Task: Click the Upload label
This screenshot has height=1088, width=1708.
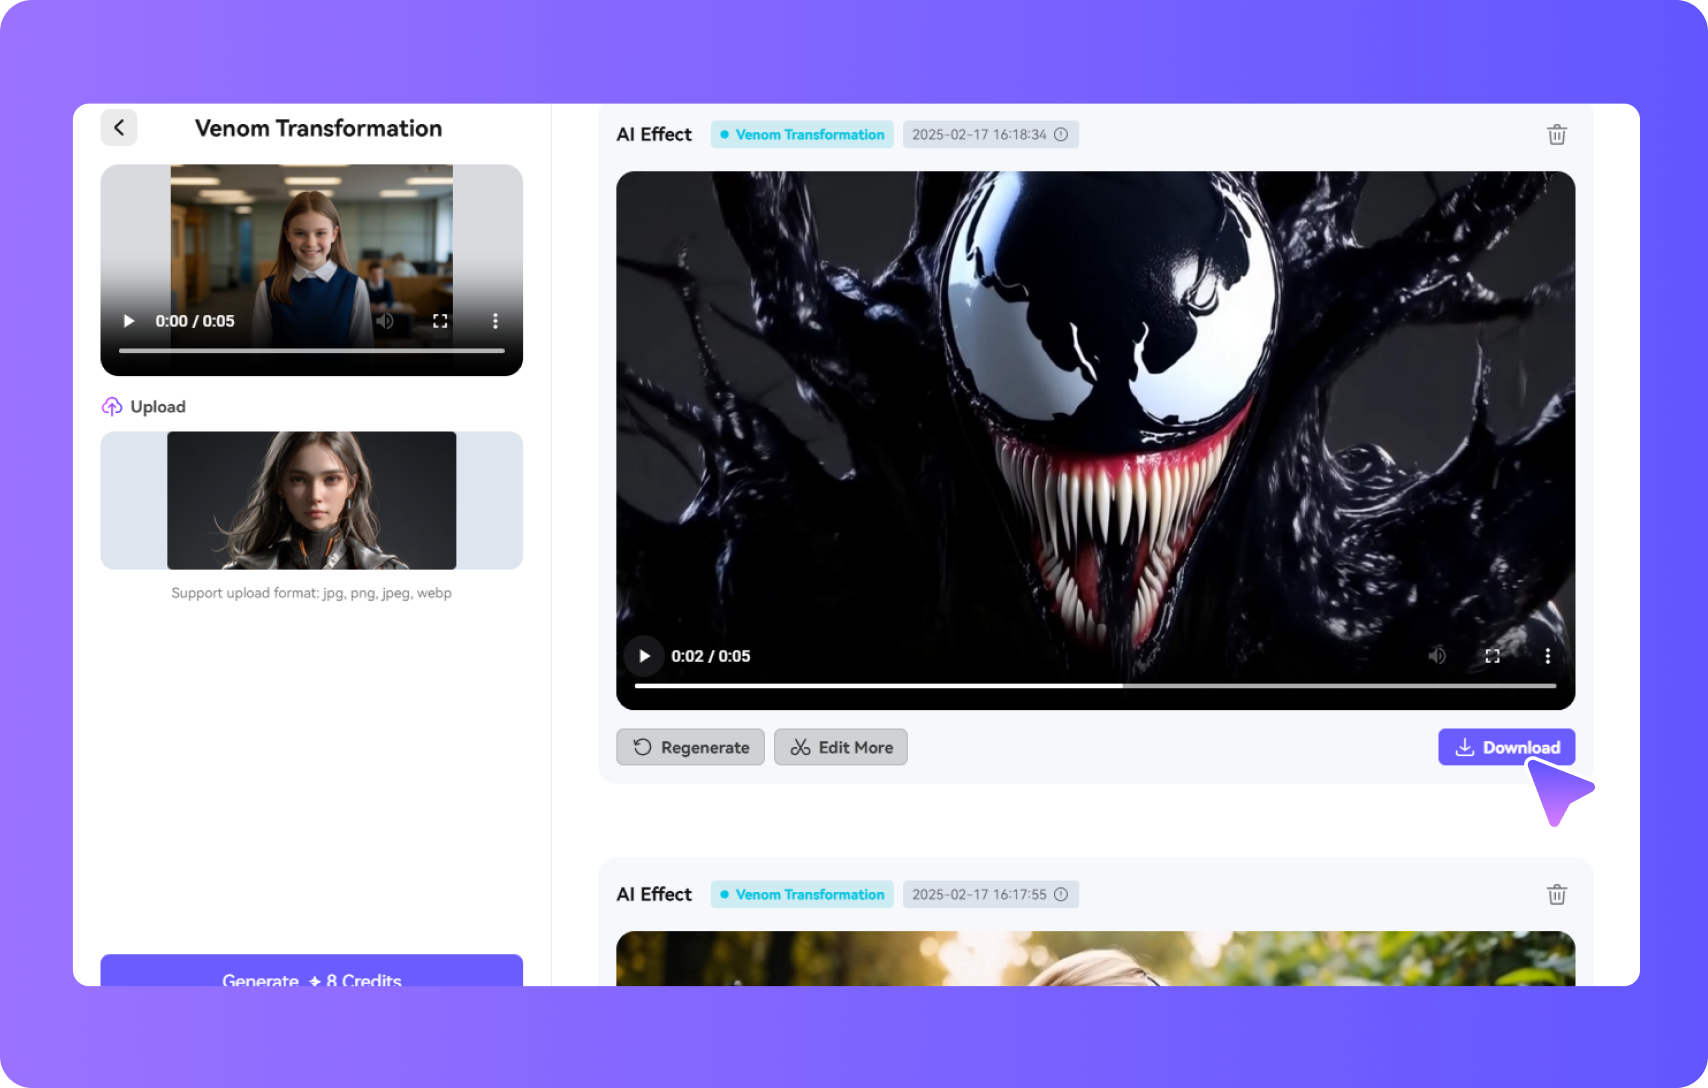Action: coord(158,407)
